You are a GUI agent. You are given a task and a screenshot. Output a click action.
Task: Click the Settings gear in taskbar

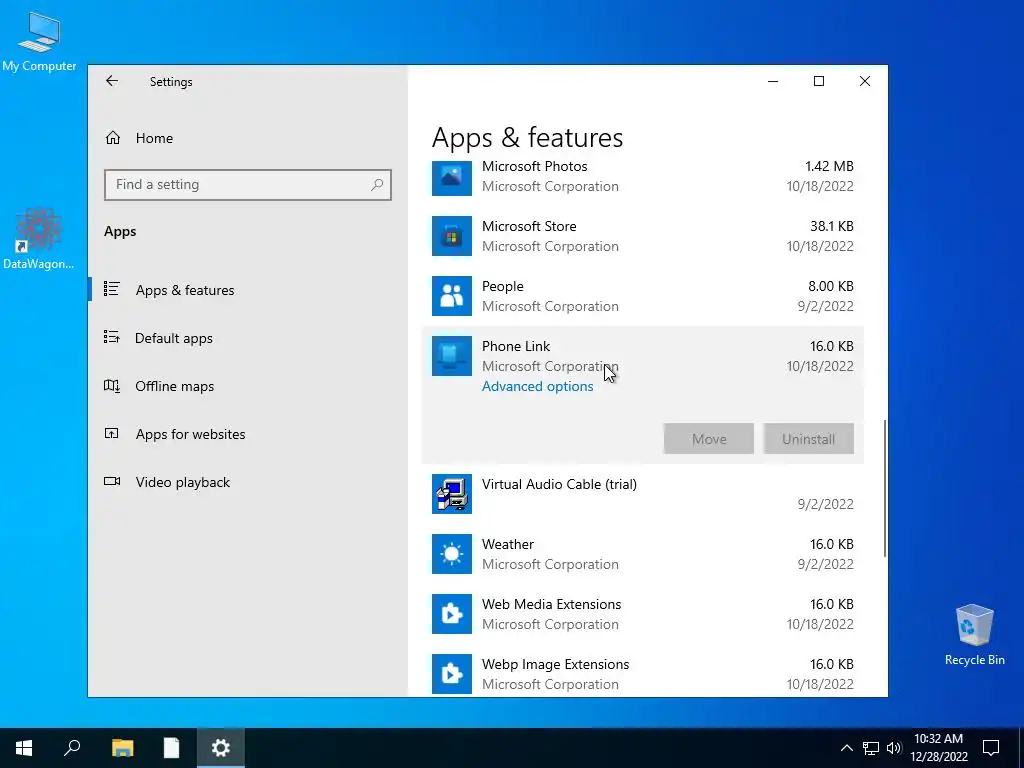click(221, 748)
